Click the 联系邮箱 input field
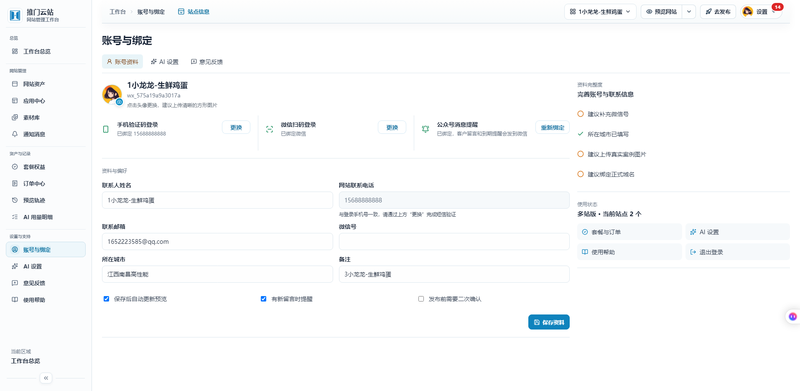The height and width of the screenshot is (391, 800). pos(217,241)
